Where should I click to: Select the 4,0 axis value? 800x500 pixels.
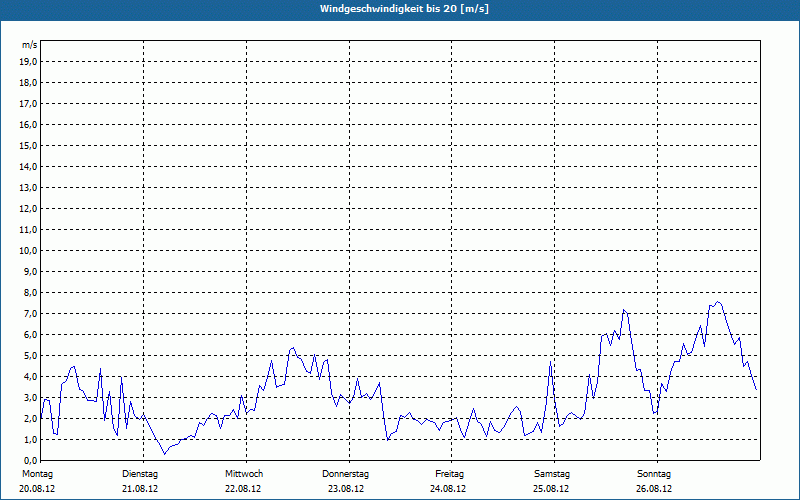pyautogui.click(x=30, y=376)
